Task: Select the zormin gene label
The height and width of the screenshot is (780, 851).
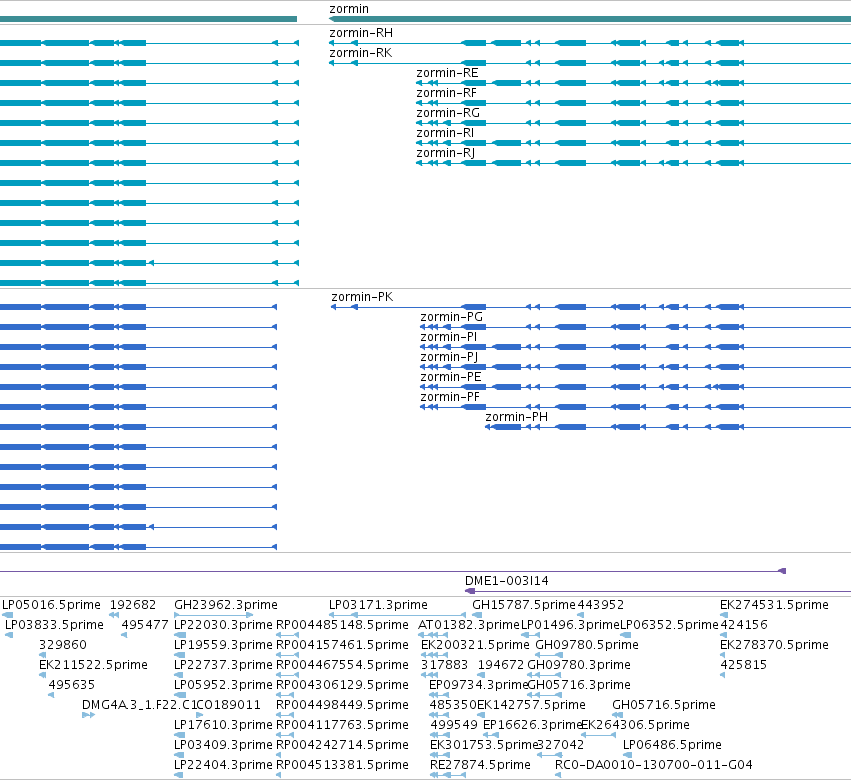Action: coord(349,9)
